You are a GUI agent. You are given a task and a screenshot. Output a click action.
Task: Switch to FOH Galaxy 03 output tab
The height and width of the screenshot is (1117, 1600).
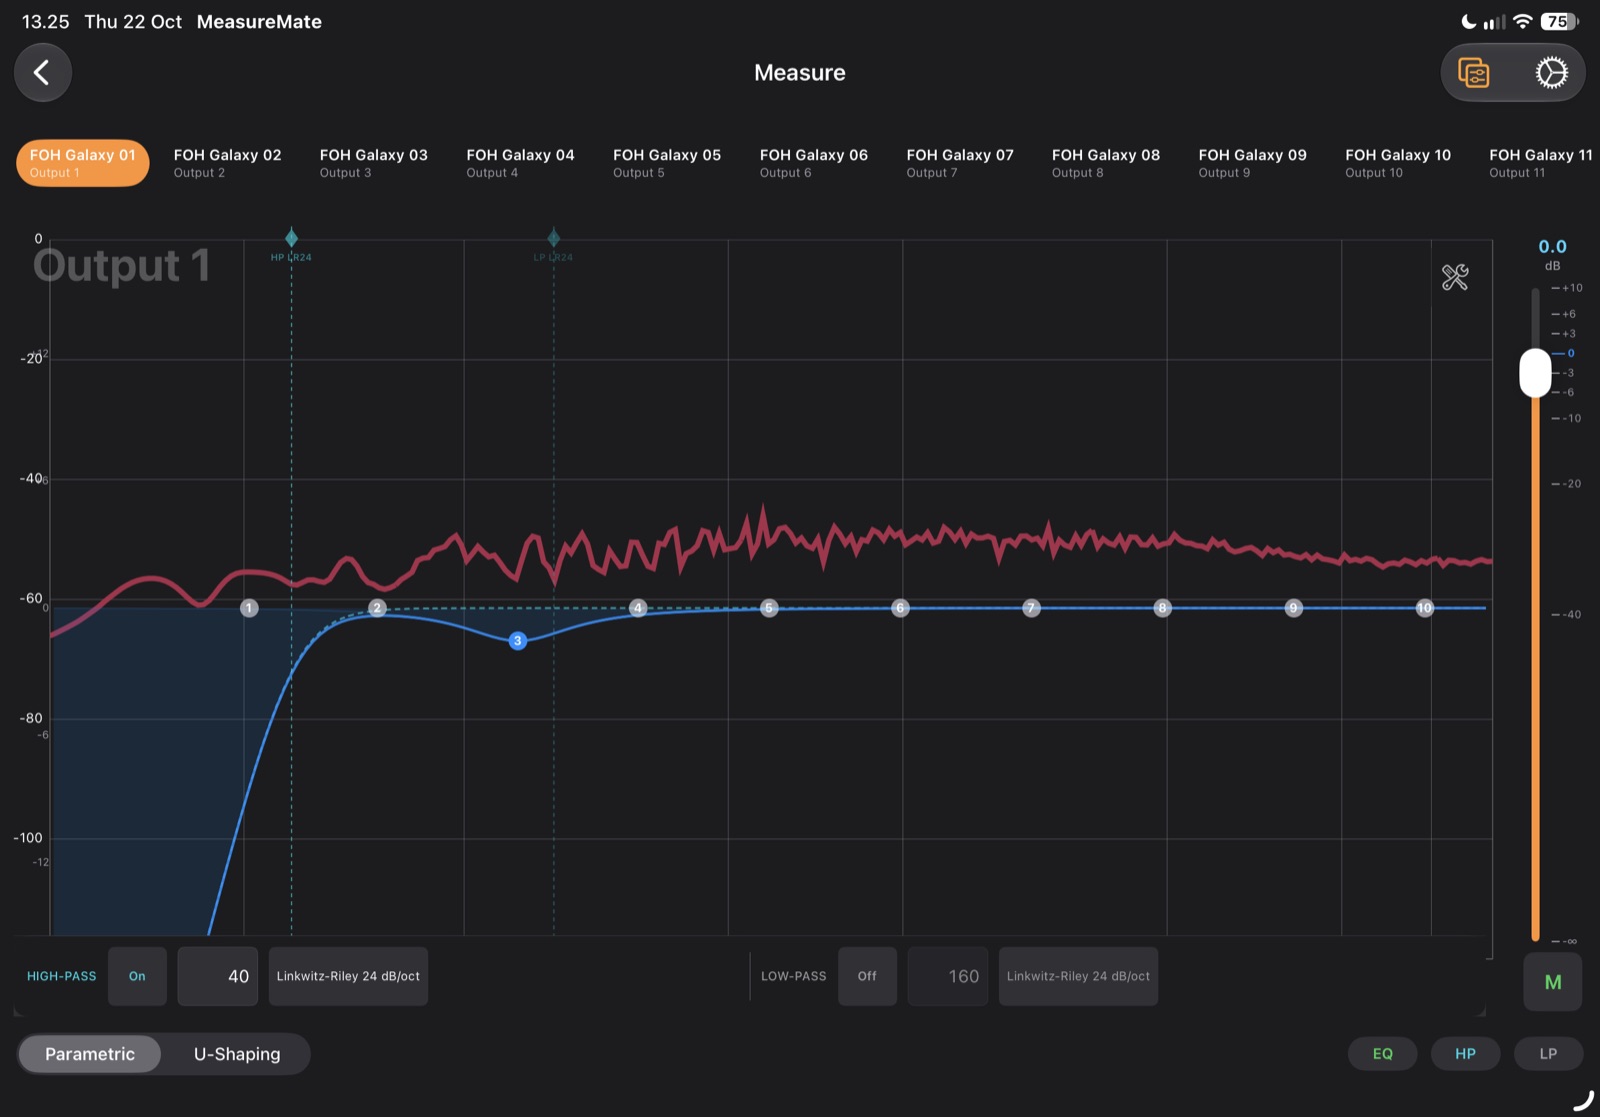(373, 163)
